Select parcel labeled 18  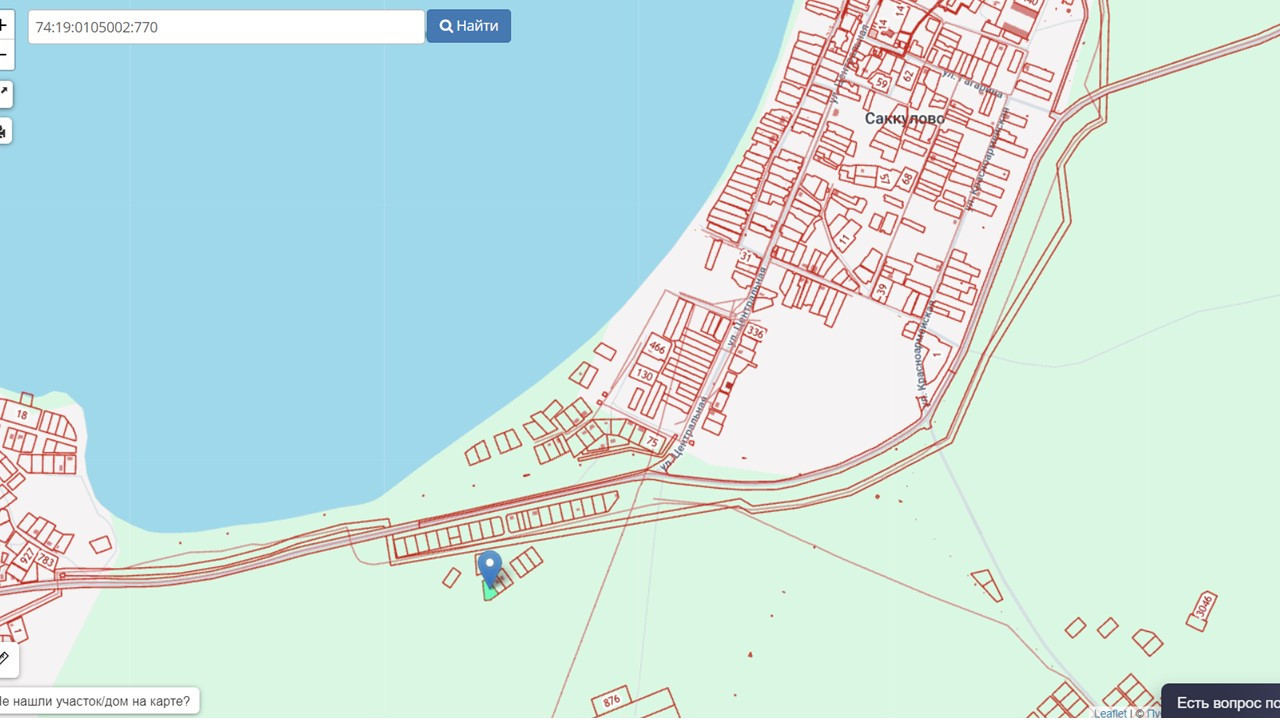click(22, 414)
